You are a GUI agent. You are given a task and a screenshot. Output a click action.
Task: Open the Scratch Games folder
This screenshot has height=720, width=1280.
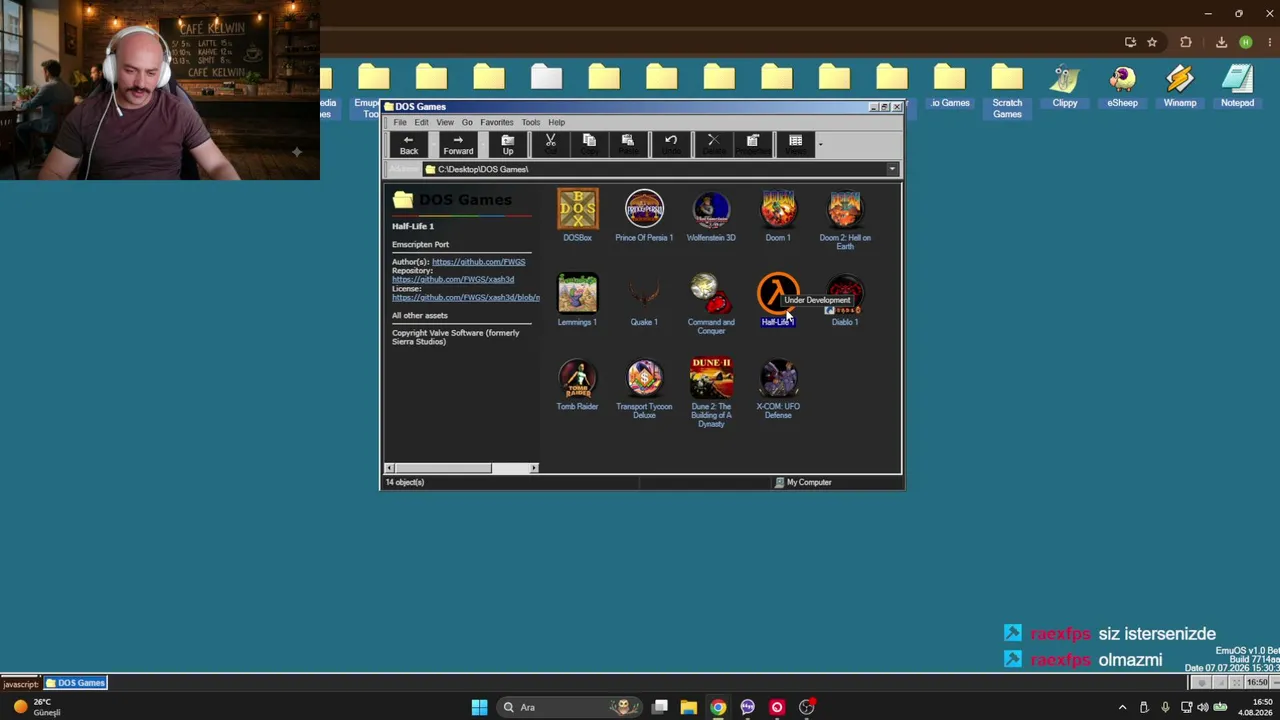1007,78
